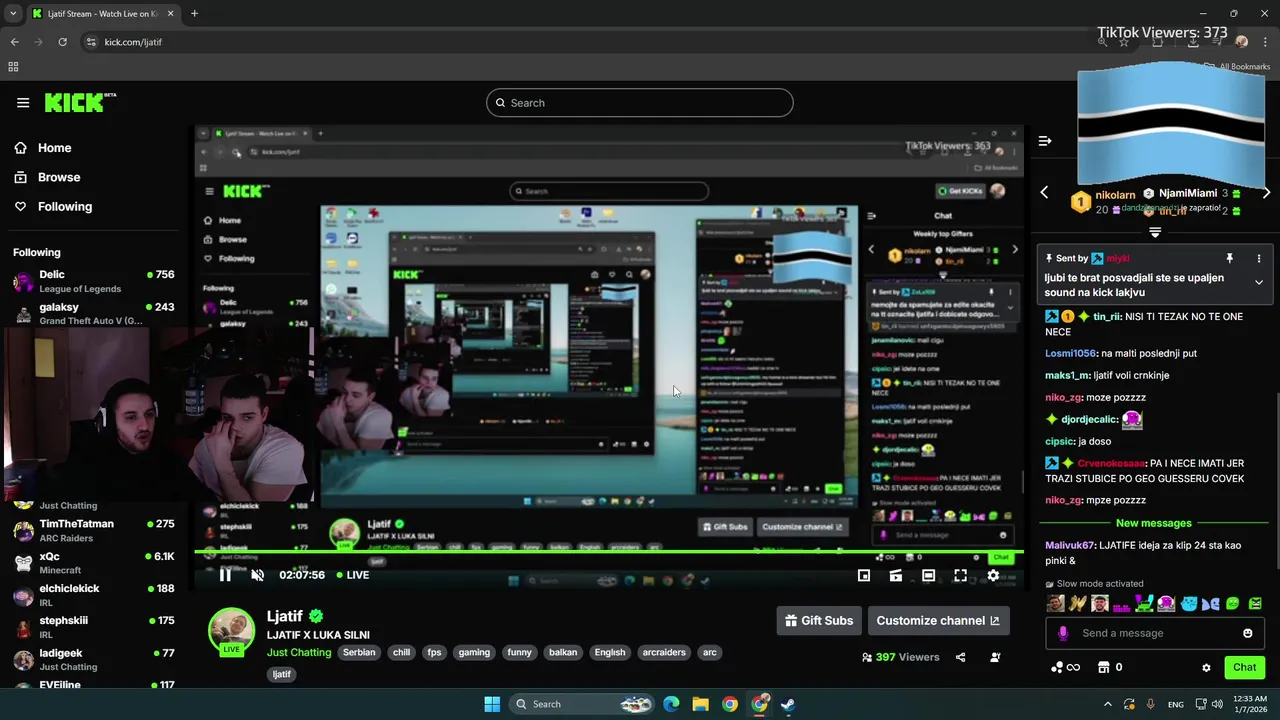Open chat shop icon
The height and width of the screenshot is (720, 1280).
pyautogui.click(x=1104, y=667)
